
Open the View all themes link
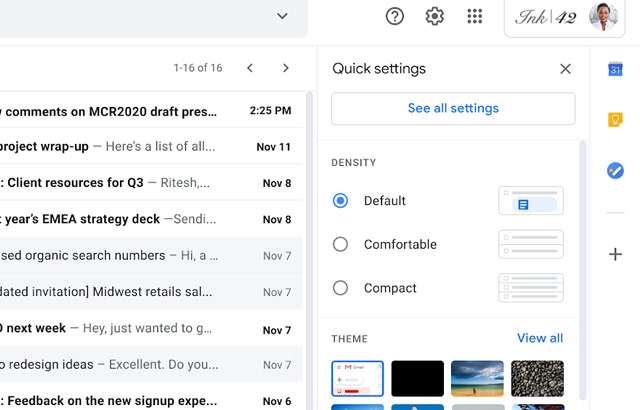(540, 338)
